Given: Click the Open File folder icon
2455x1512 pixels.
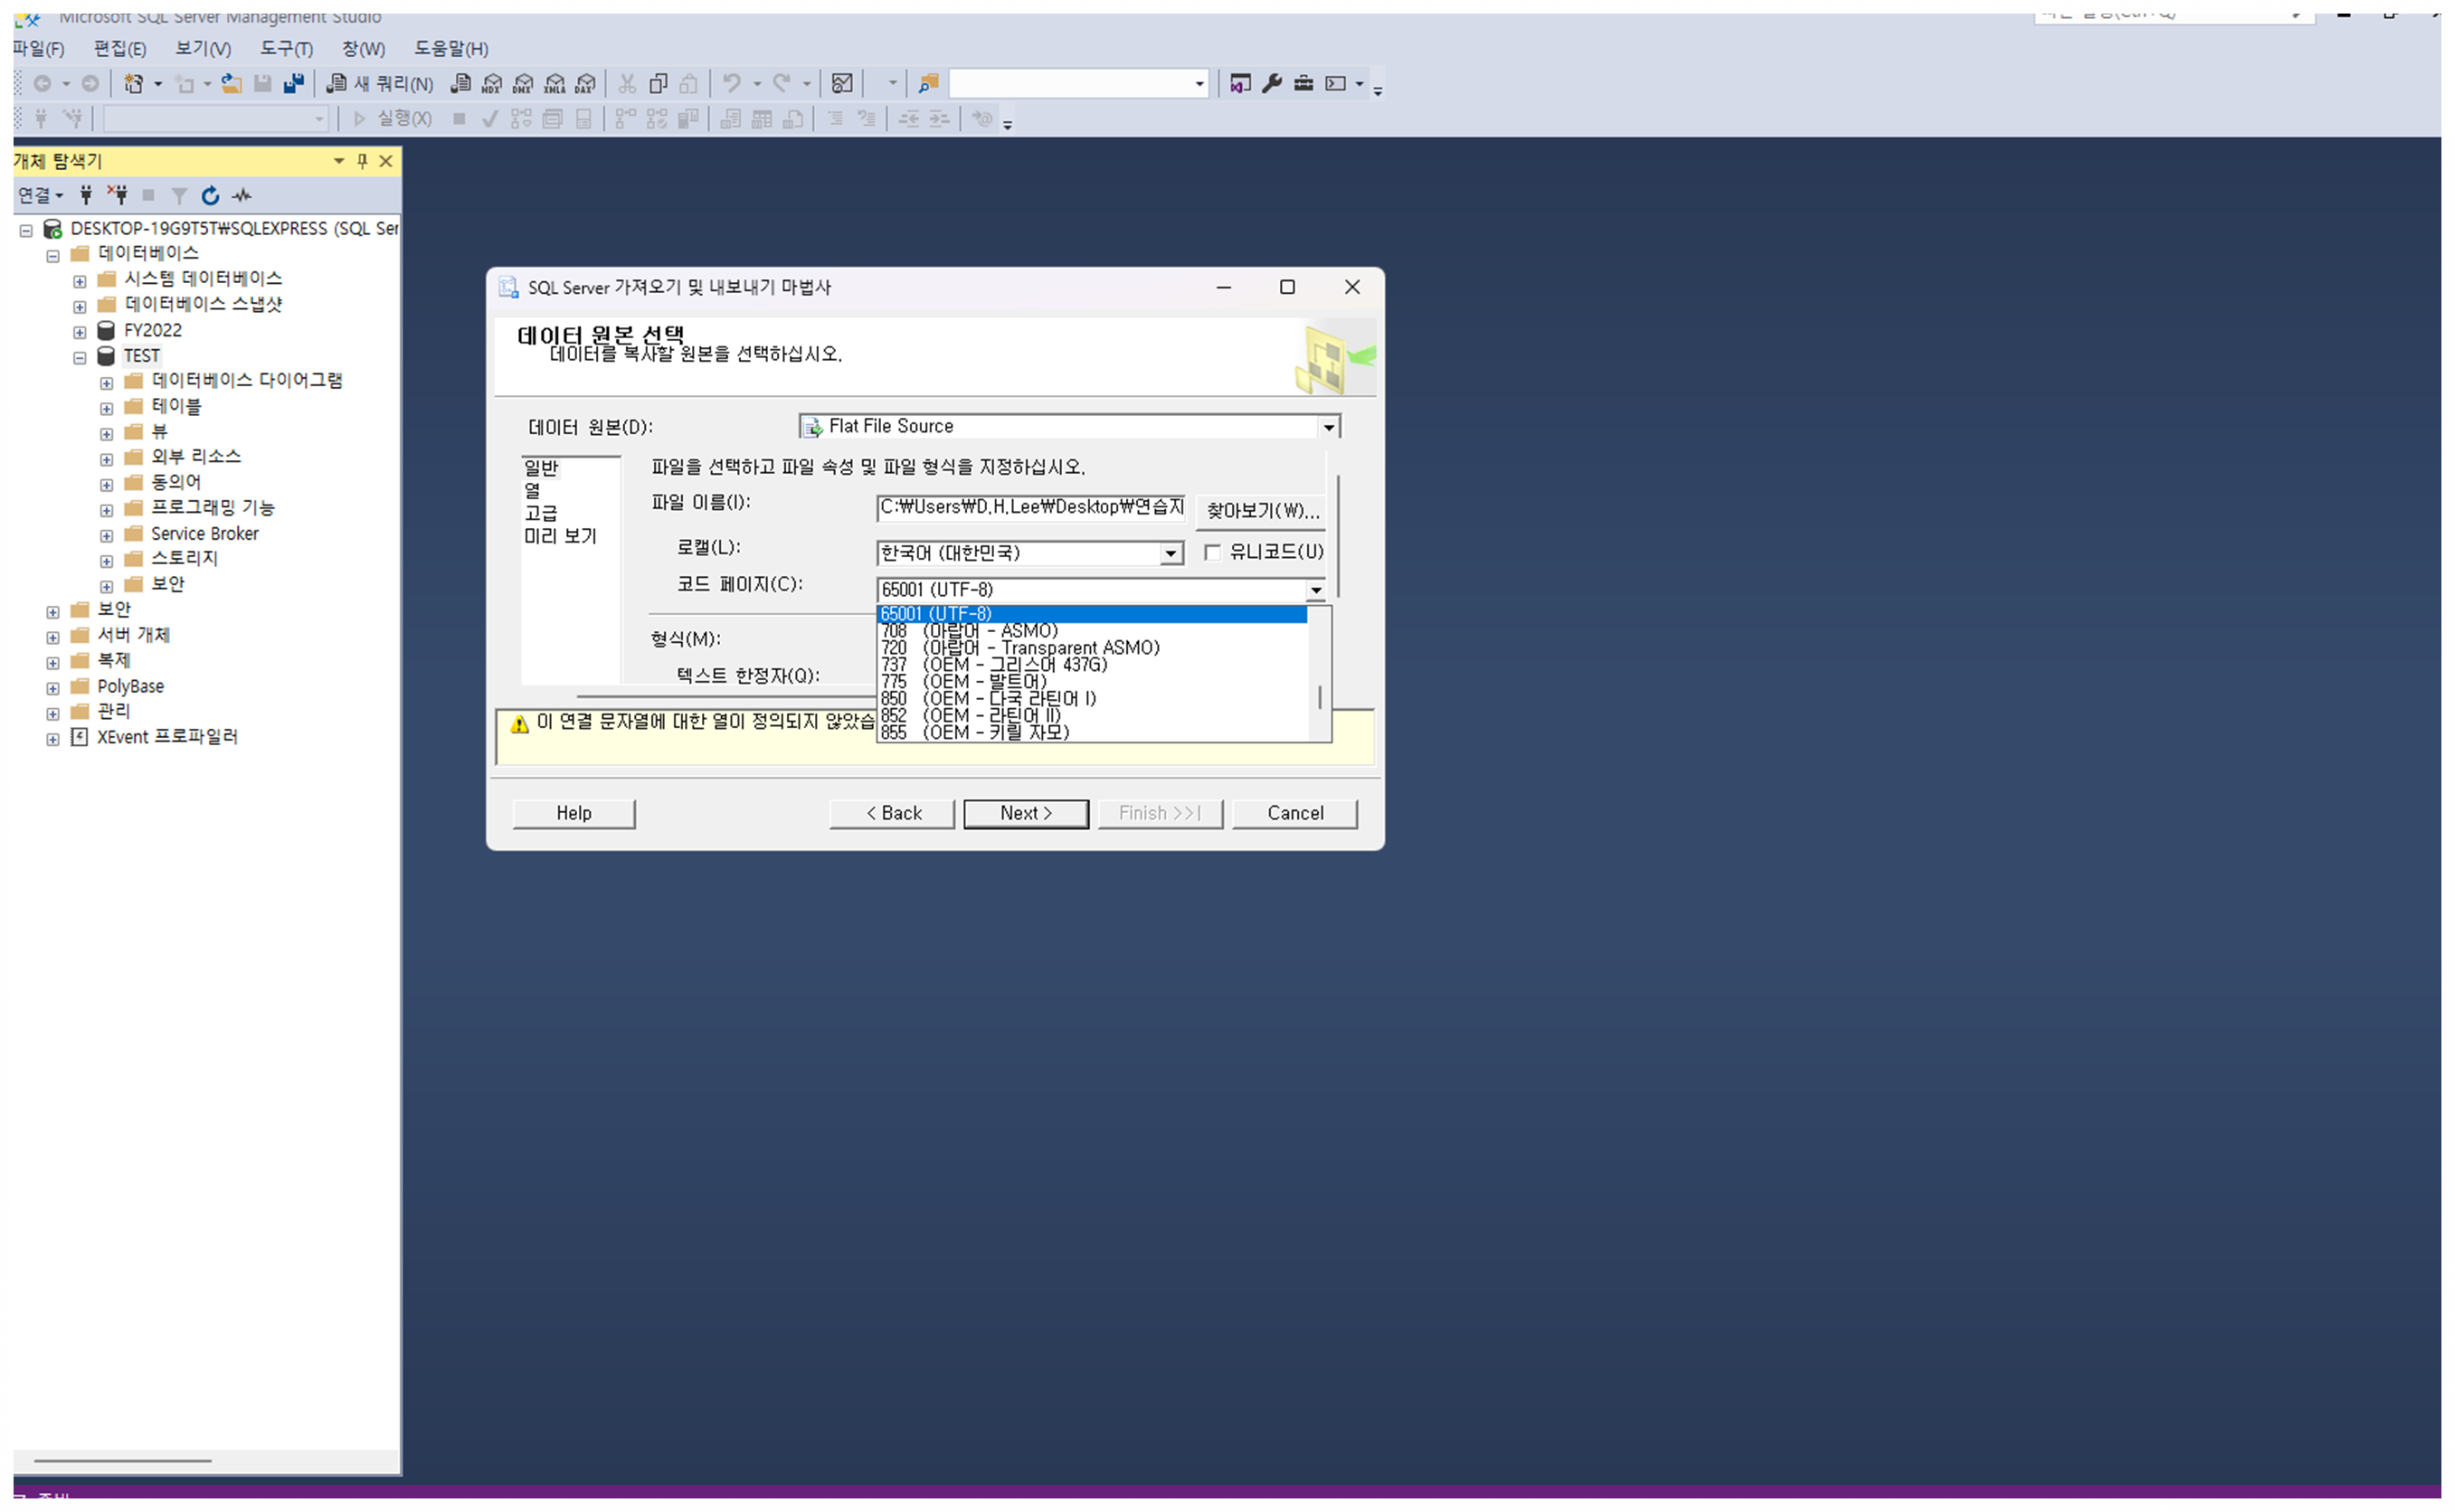Looking at the screenshot, I should 231,84.
